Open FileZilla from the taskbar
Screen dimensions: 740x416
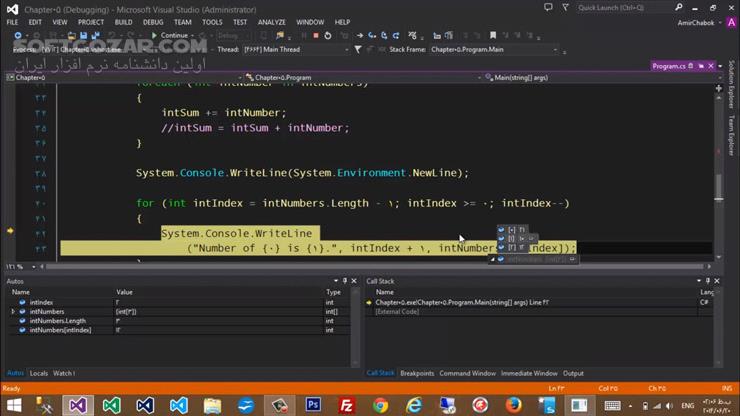point(346,405)
